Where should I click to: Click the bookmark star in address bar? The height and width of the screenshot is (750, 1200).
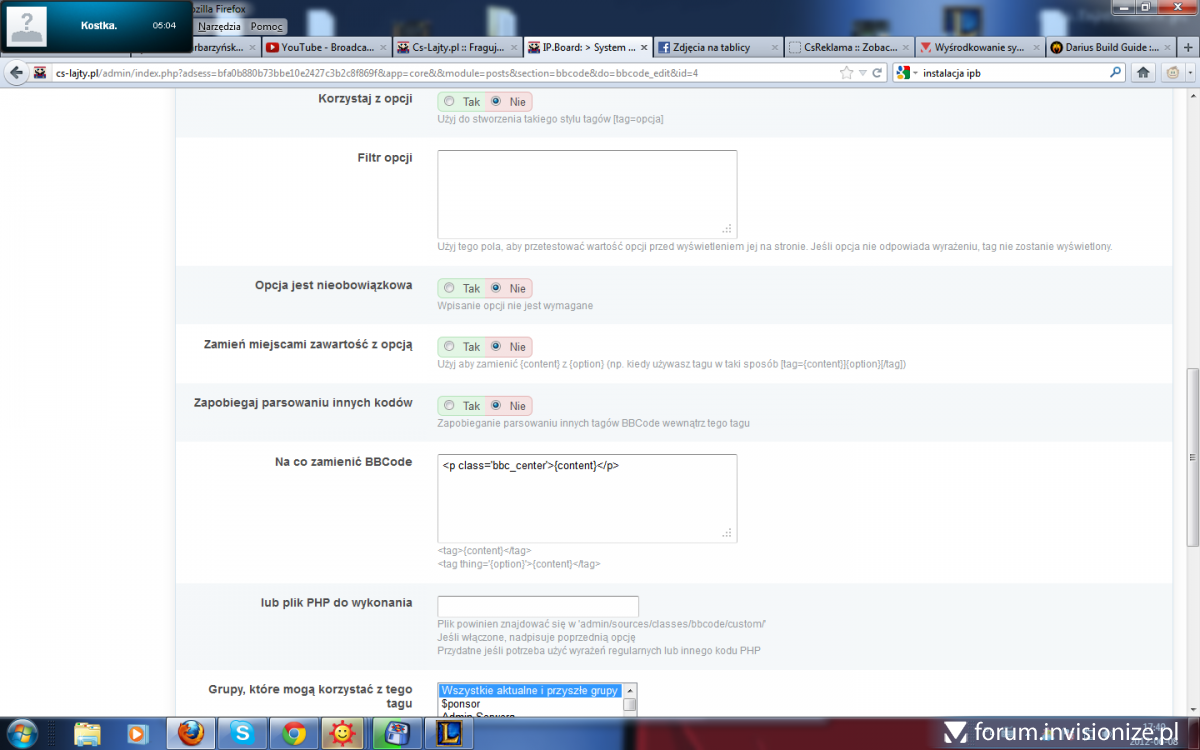[x=847, y=73]
